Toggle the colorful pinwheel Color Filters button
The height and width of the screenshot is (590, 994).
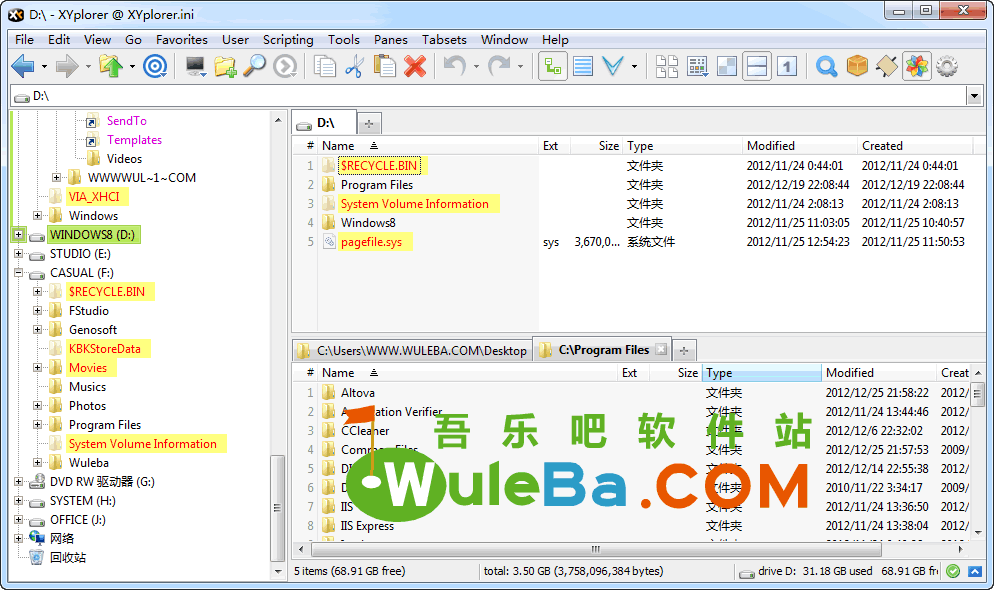pos(917,66)
